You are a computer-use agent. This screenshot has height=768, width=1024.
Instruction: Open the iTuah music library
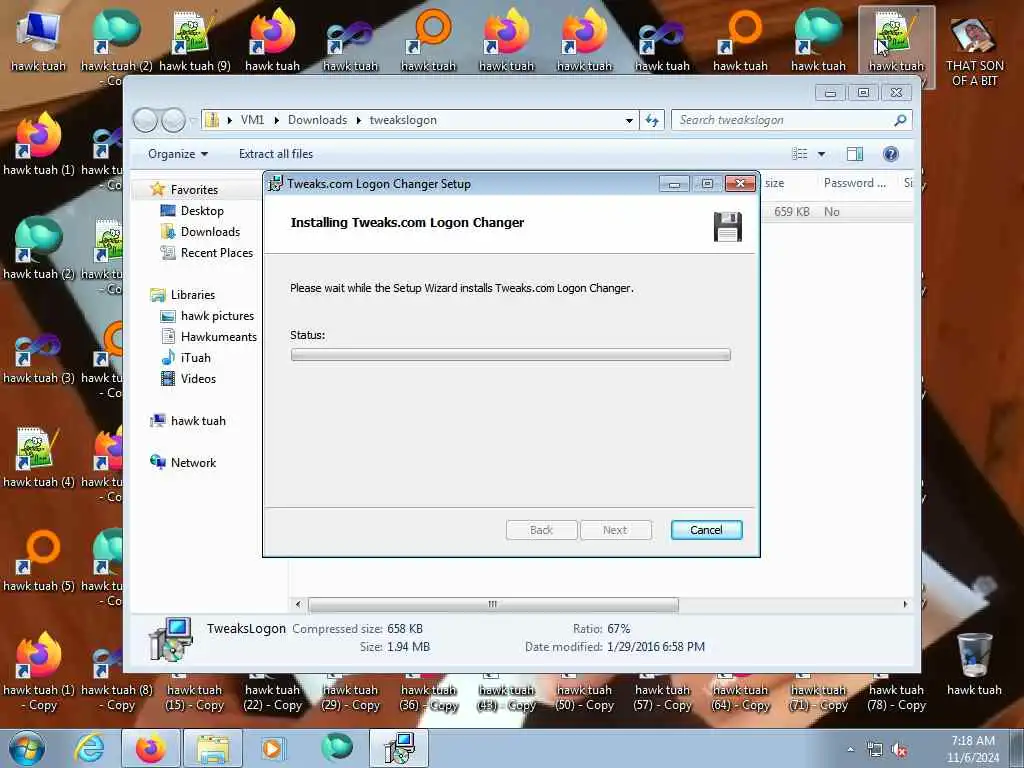coord(195,357)
